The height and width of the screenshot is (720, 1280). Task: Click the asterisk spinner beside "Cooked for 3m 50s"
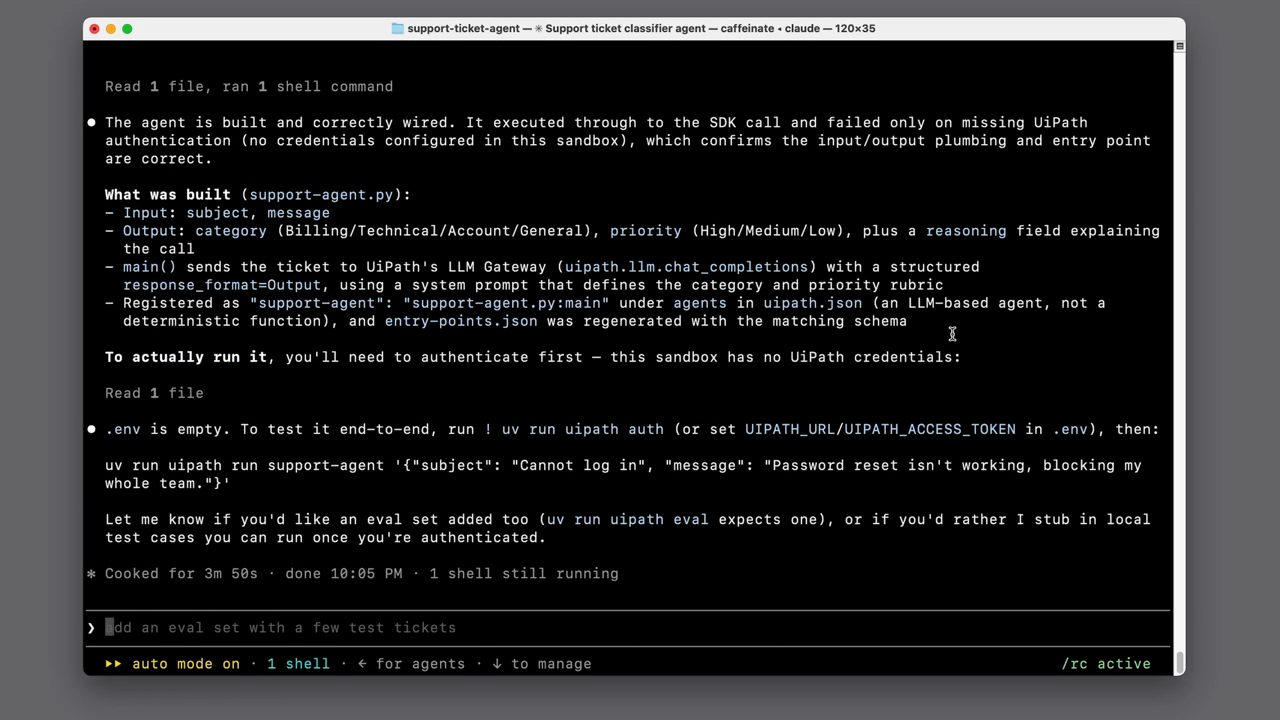pyautogui.click(x=91, y=574)
